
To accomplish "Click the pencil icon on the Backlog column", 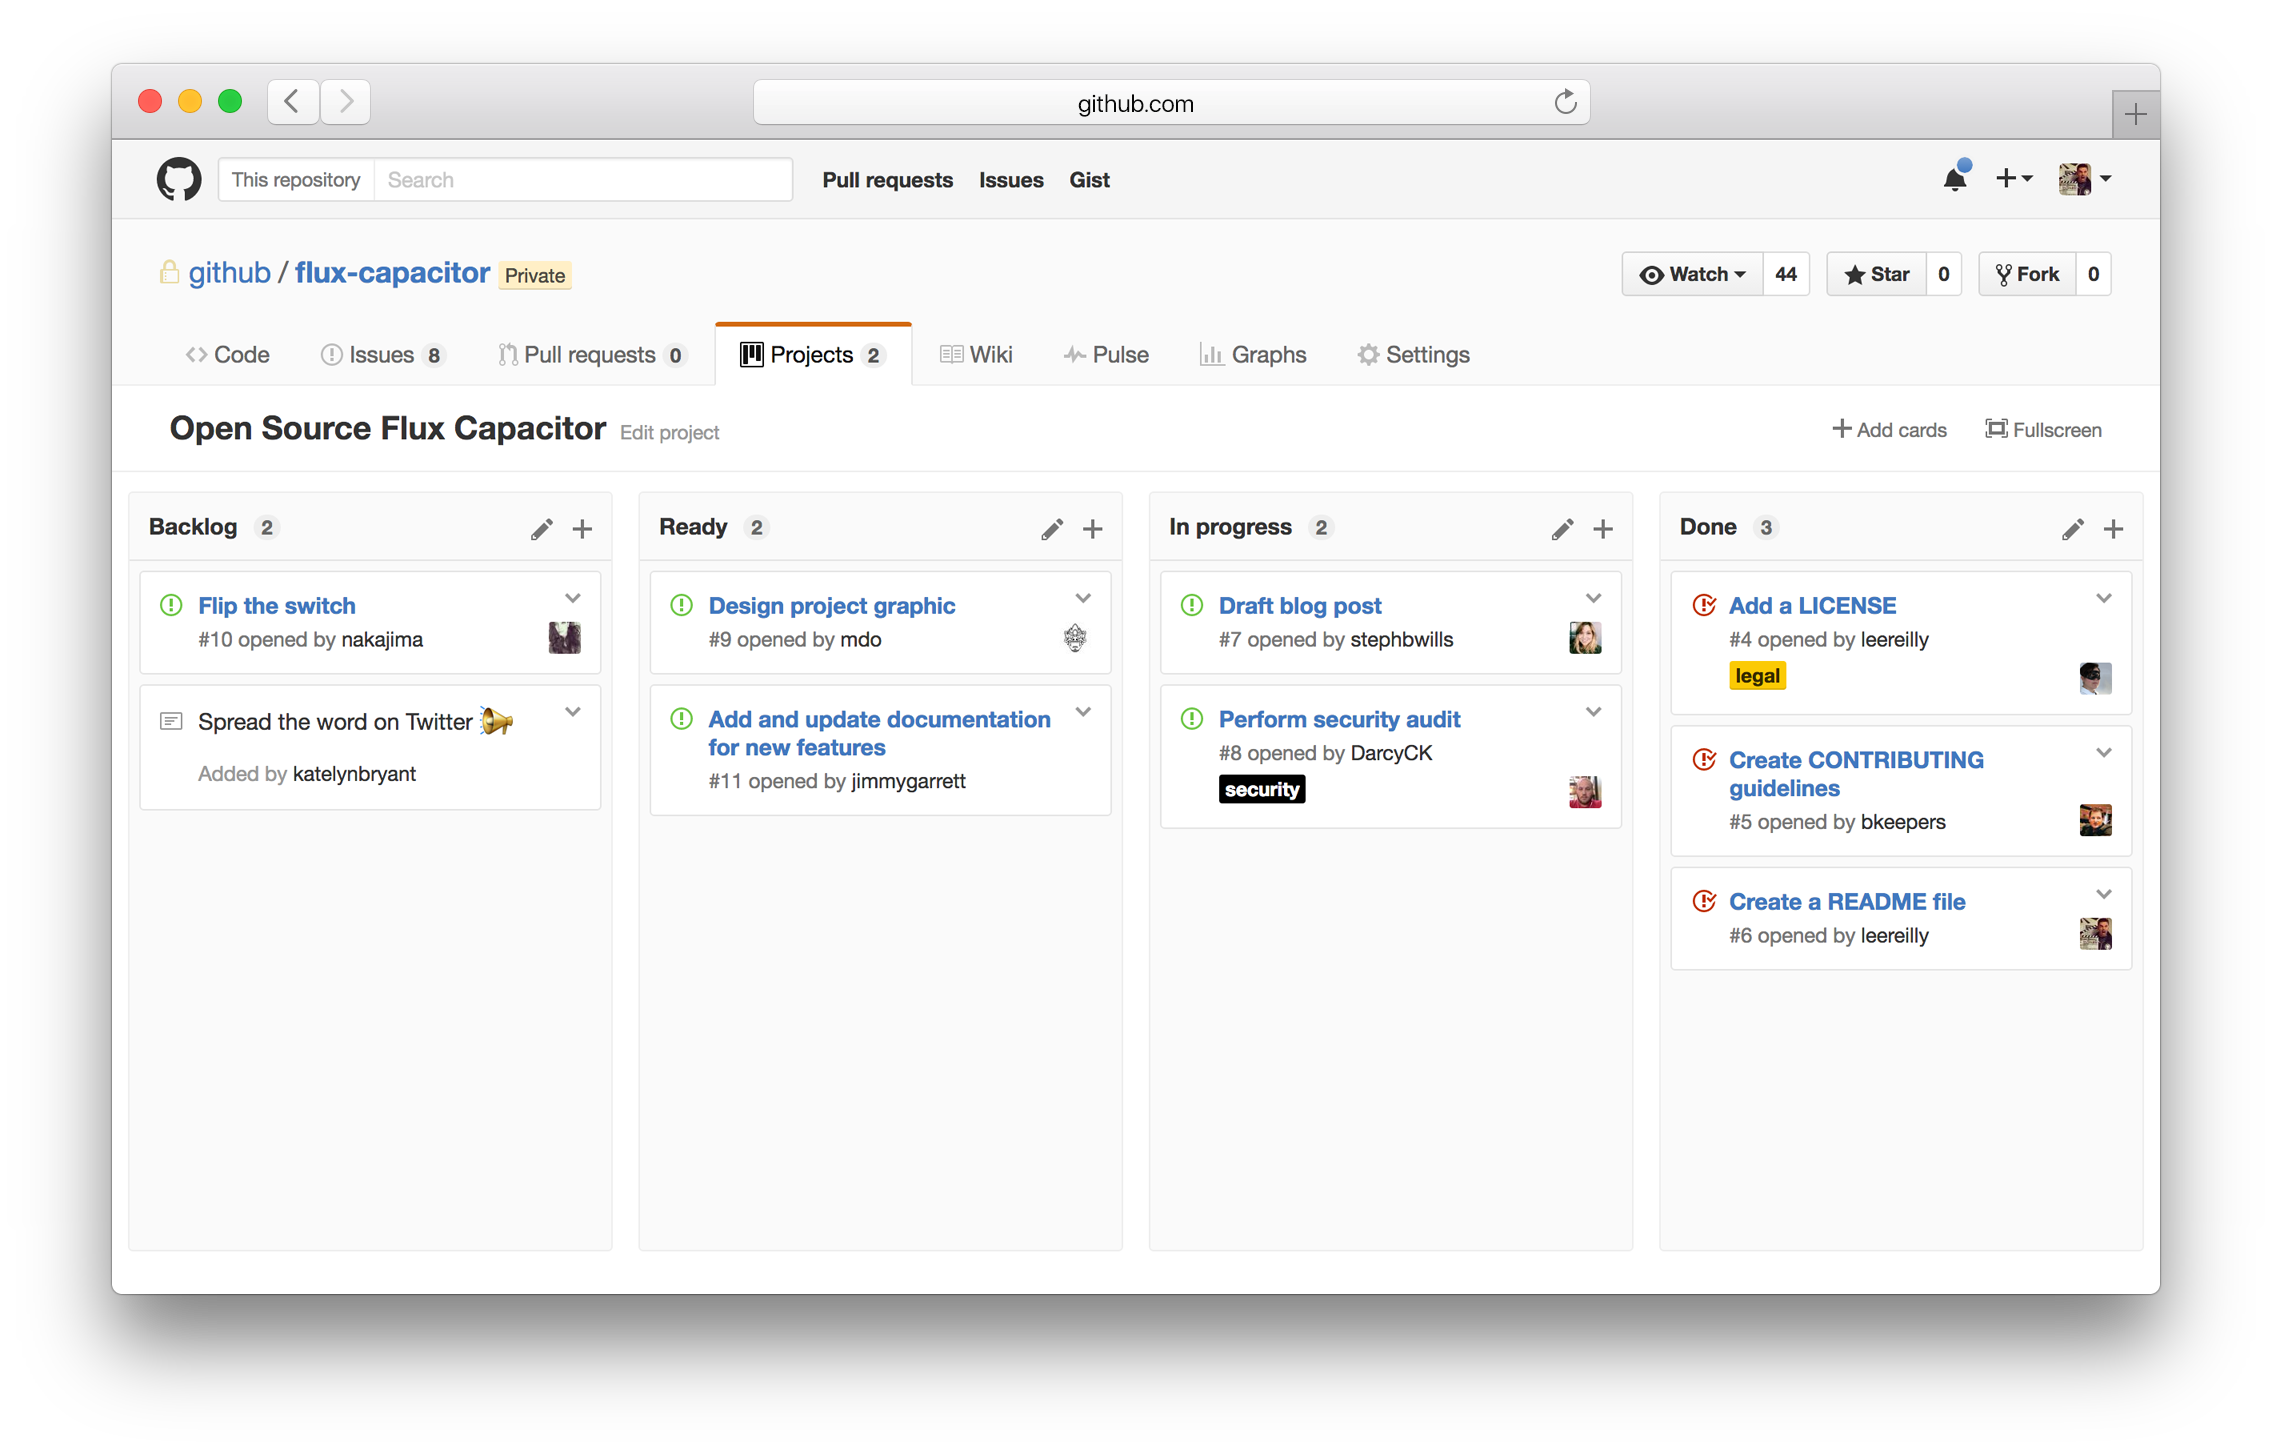I will (542, 528).
